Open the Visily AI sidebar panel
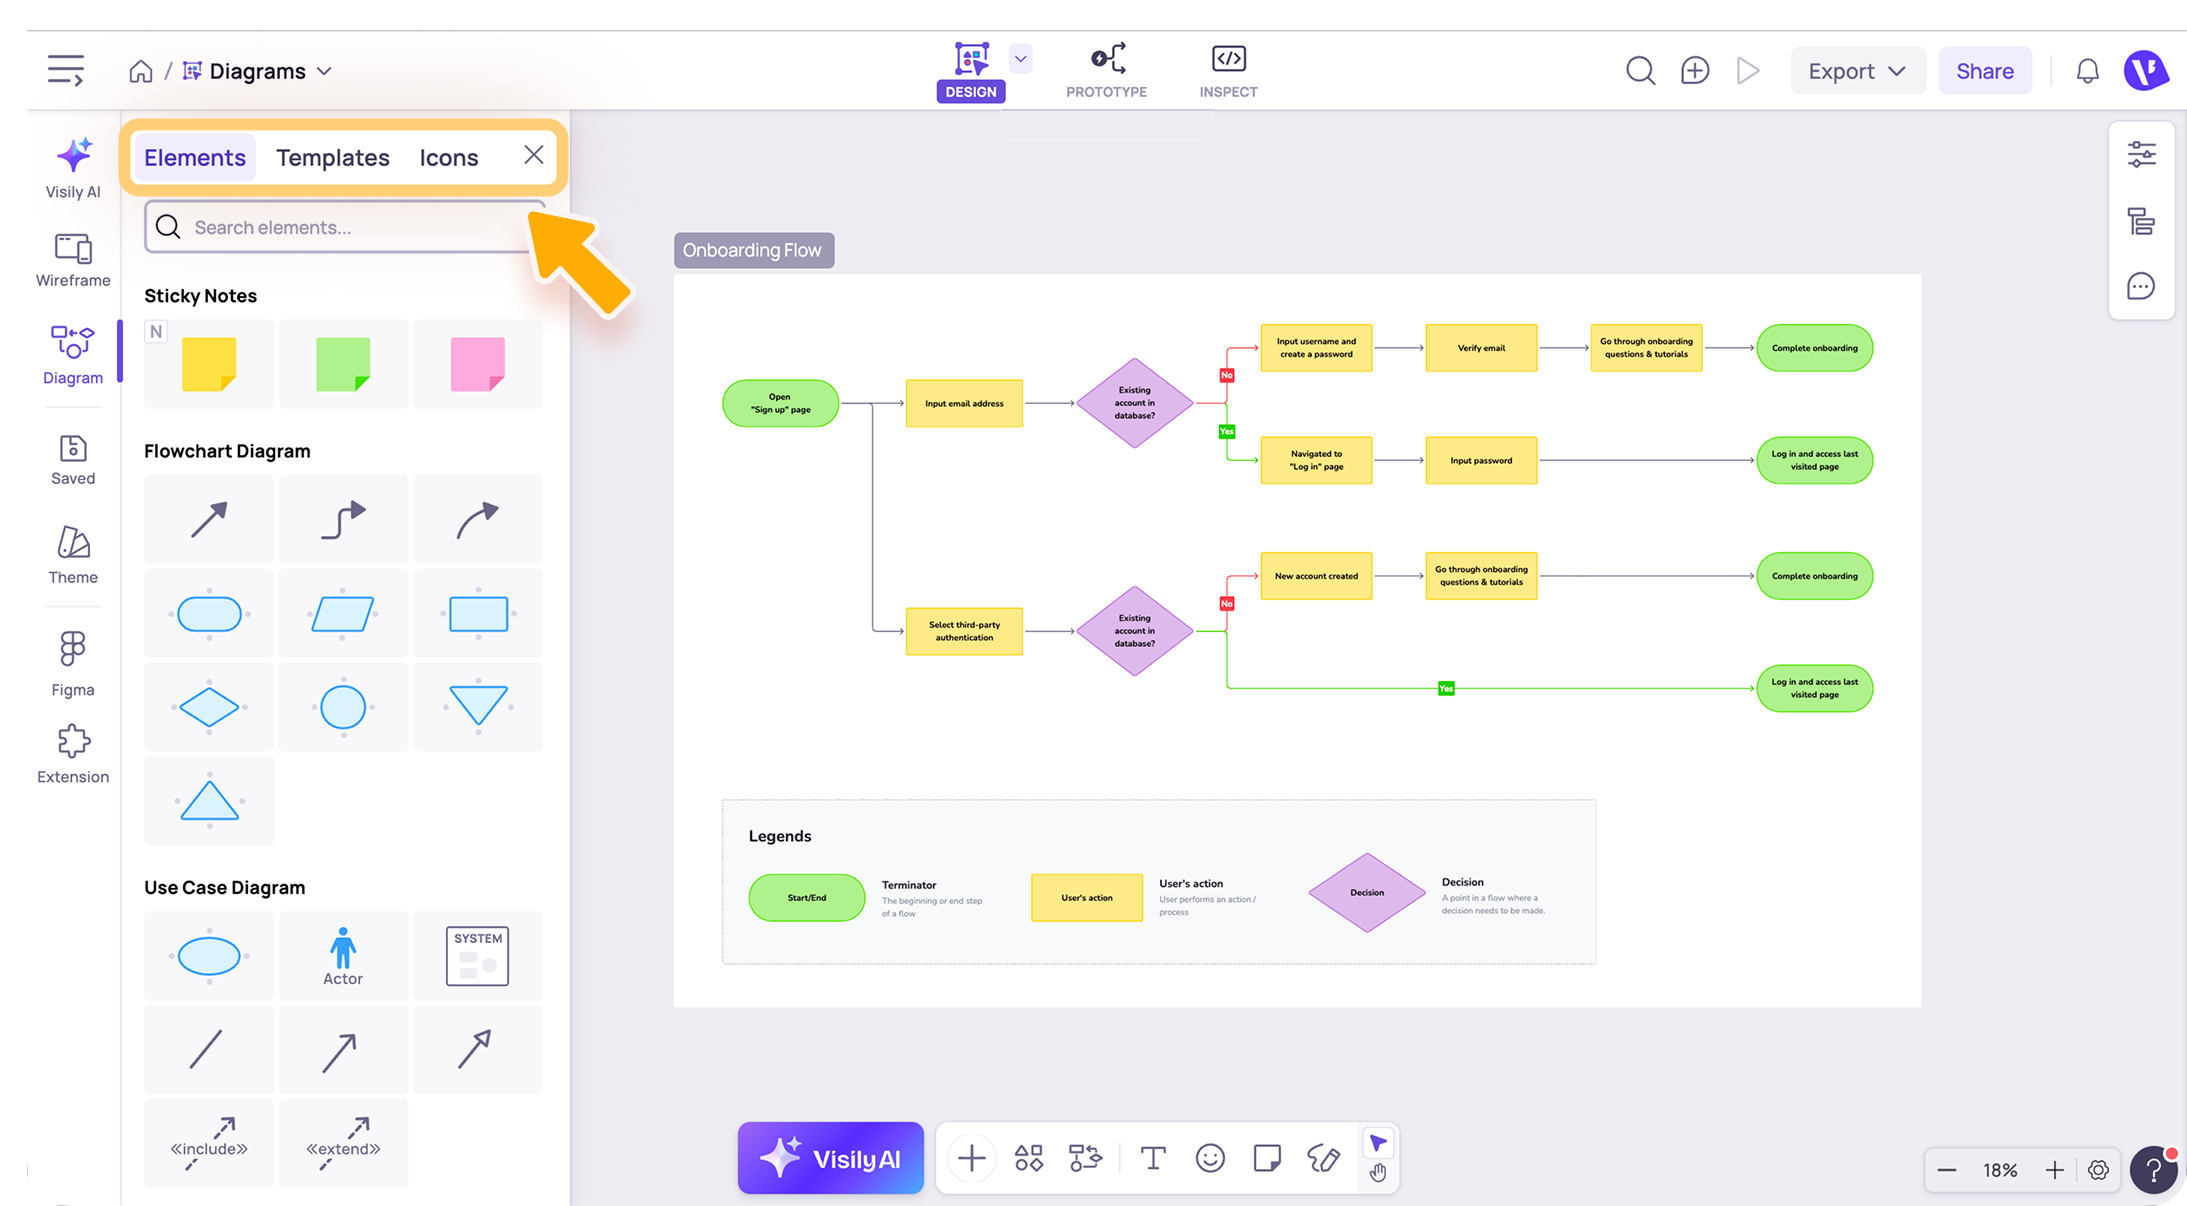2187x1206 pixels. coord(73,167)
